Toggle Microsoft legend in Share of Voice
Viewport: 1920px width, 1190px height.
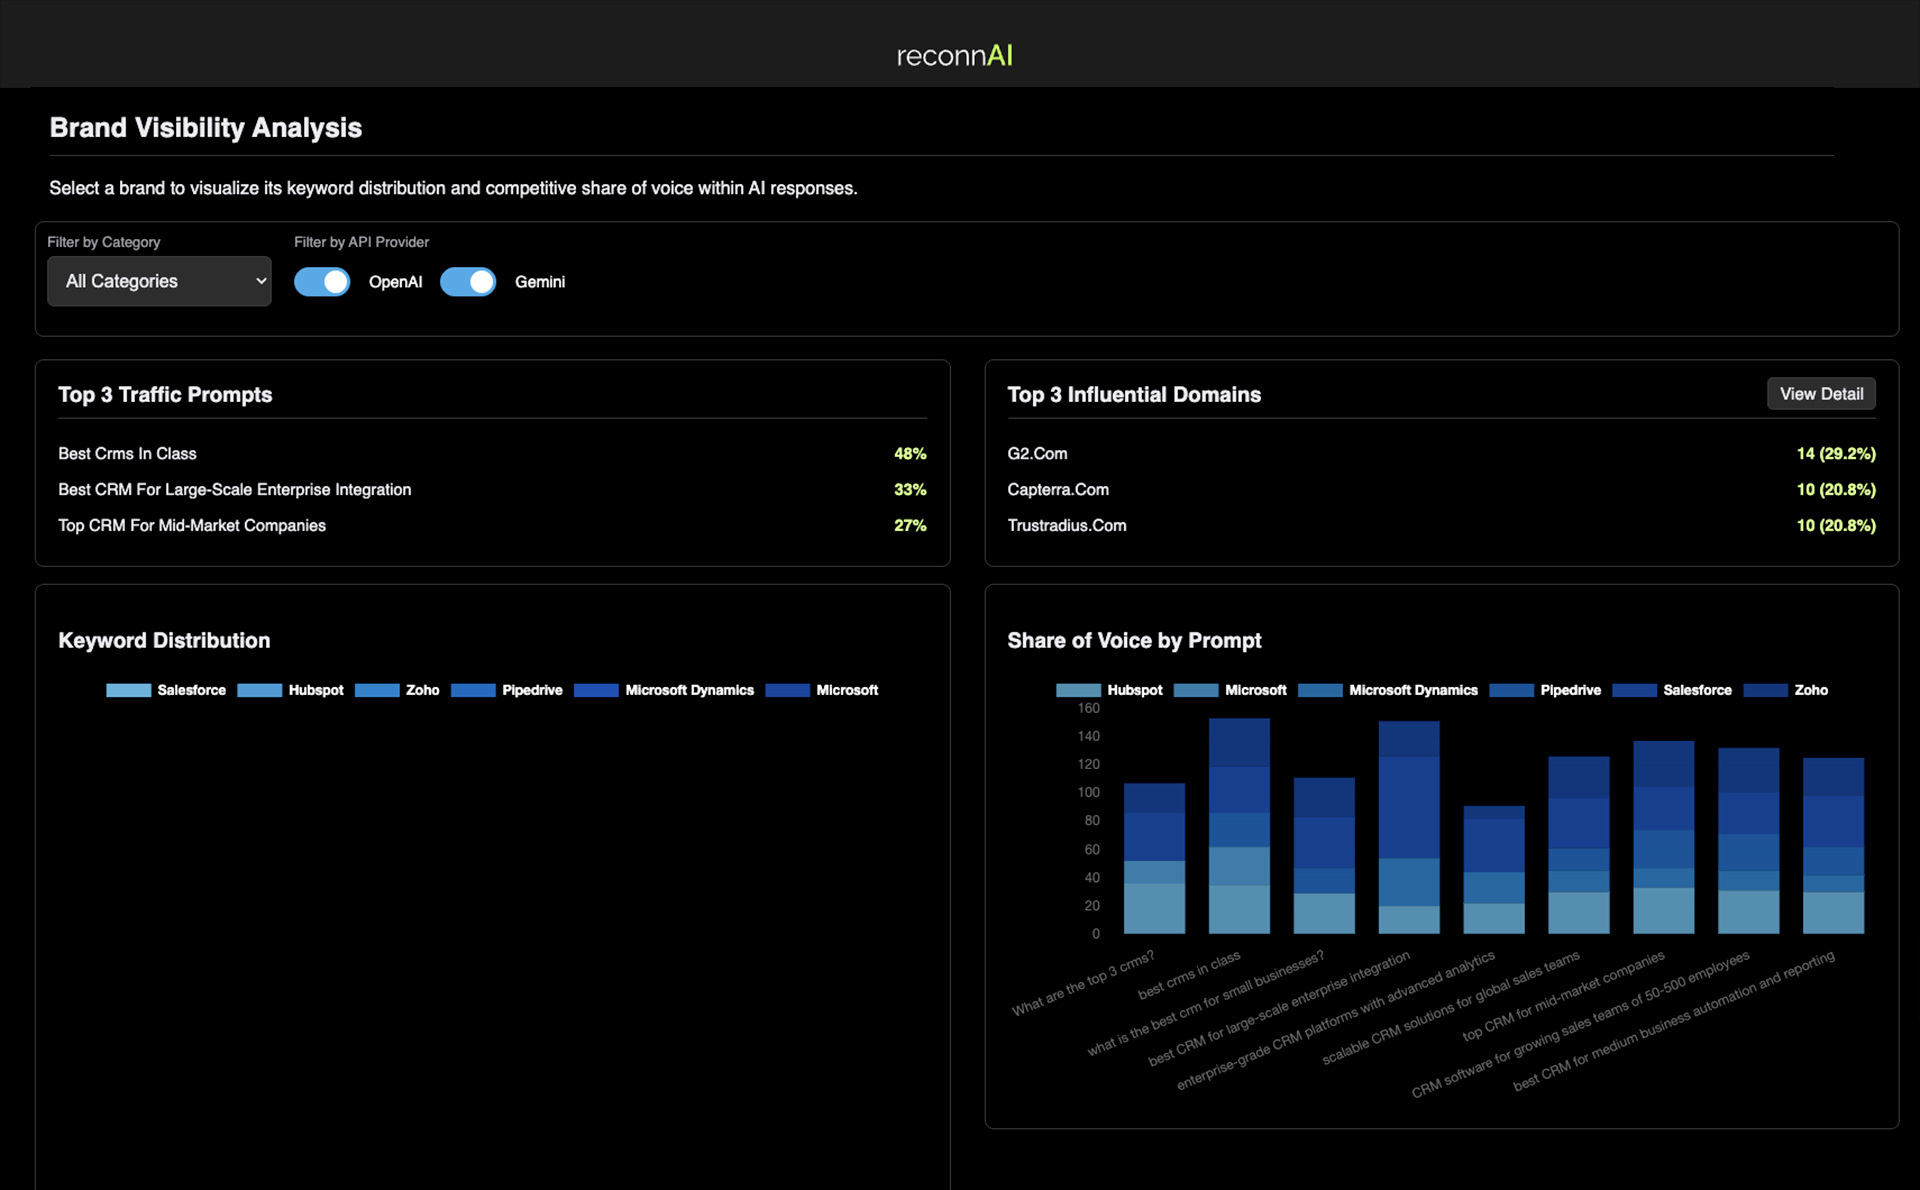(x=1230, y=690)
